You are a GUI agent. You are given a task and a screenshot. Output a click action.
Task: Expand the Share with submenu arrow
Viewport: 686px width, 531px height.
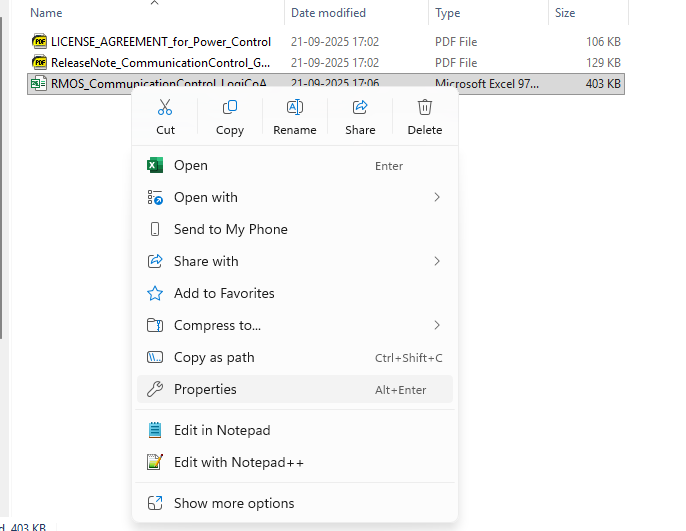pos(437,261)
